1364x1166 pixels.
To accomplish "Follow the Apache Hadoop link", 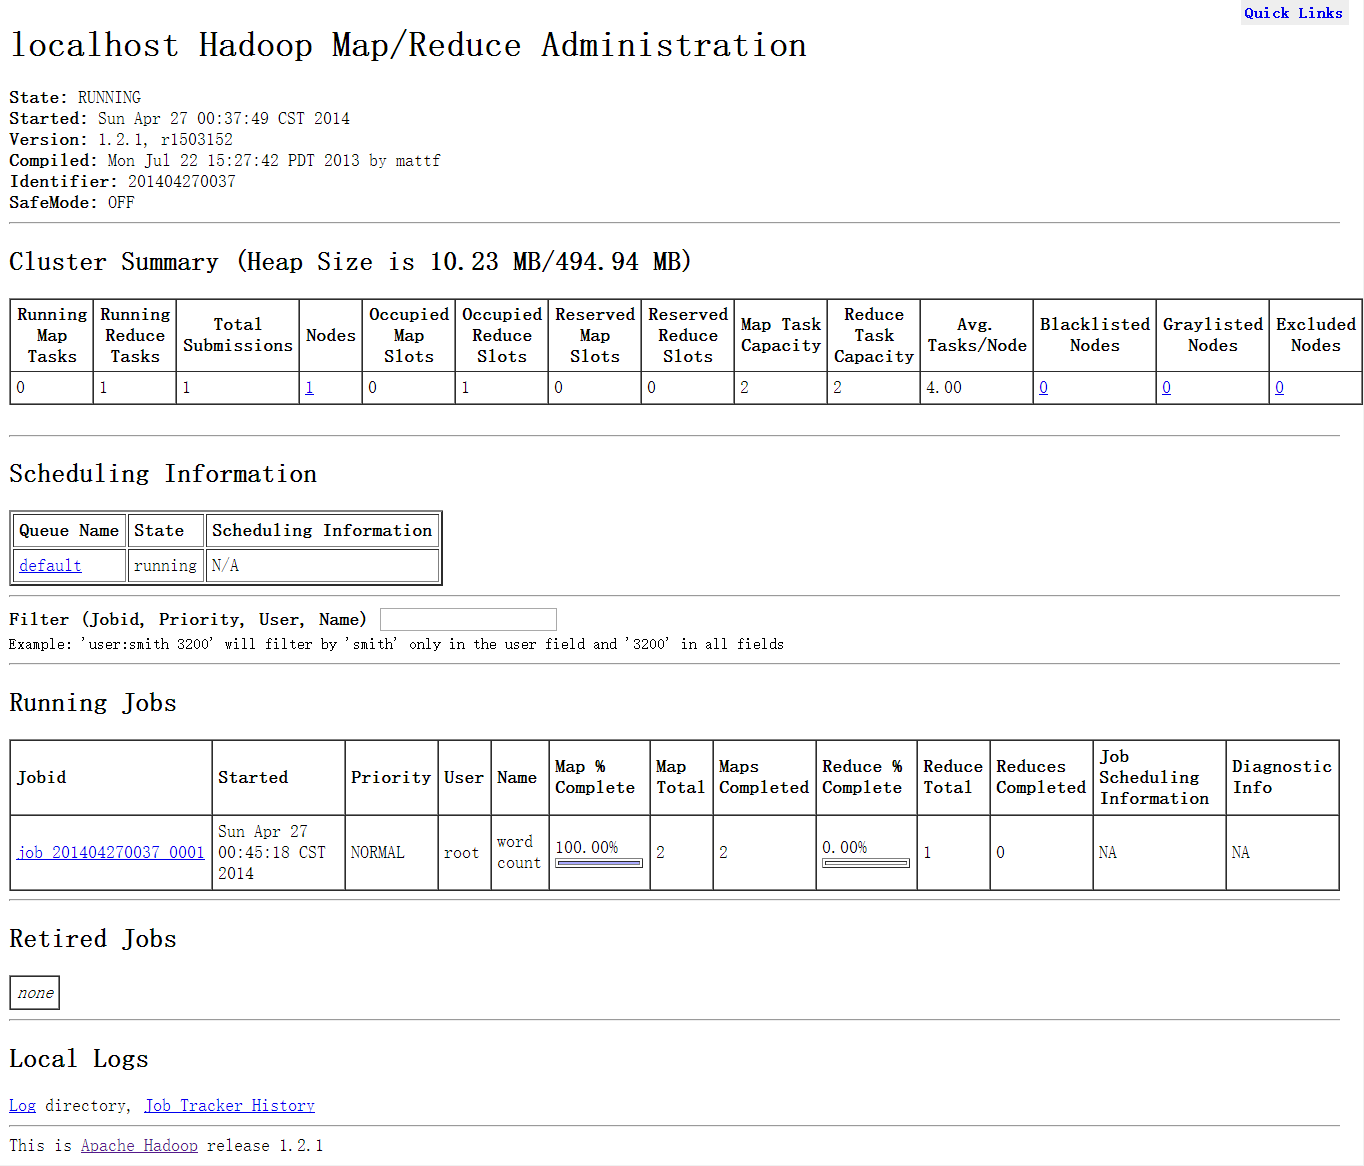I will (139, 1146).
